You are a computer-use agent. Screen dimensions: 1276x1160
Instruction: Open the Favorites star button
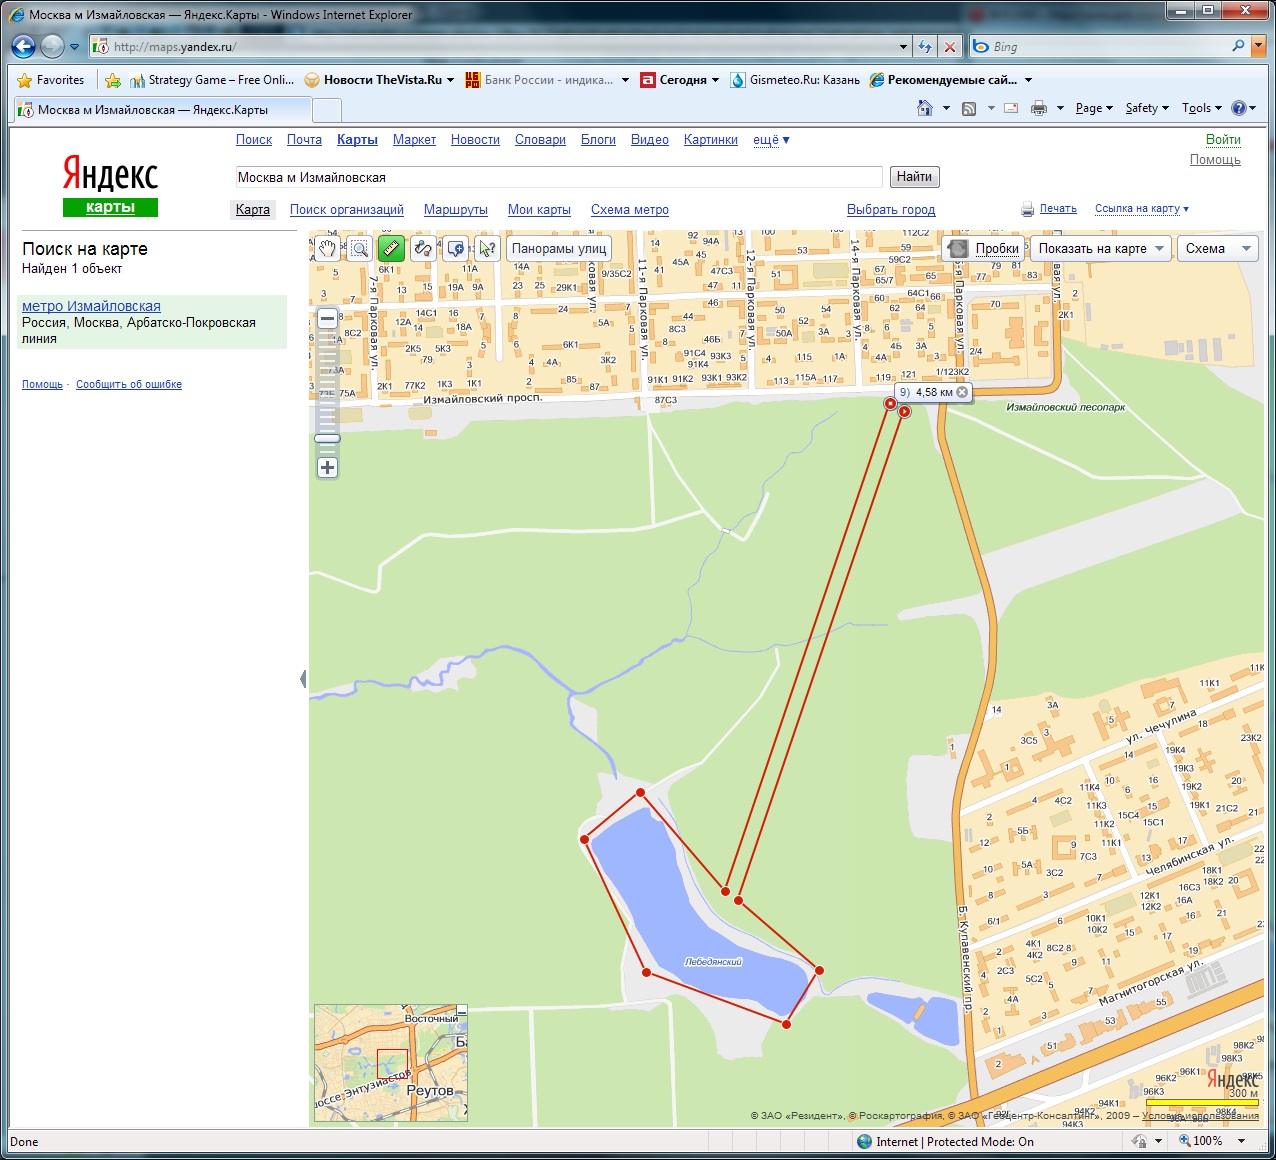(50, 80)
